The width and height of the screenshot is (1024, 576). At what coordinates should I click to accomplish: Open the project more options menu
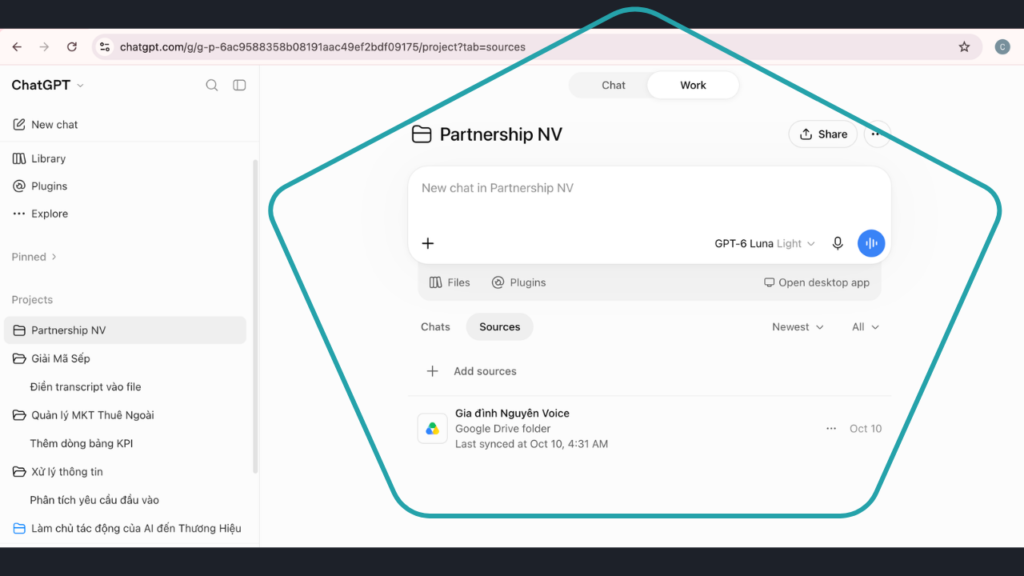876,135
